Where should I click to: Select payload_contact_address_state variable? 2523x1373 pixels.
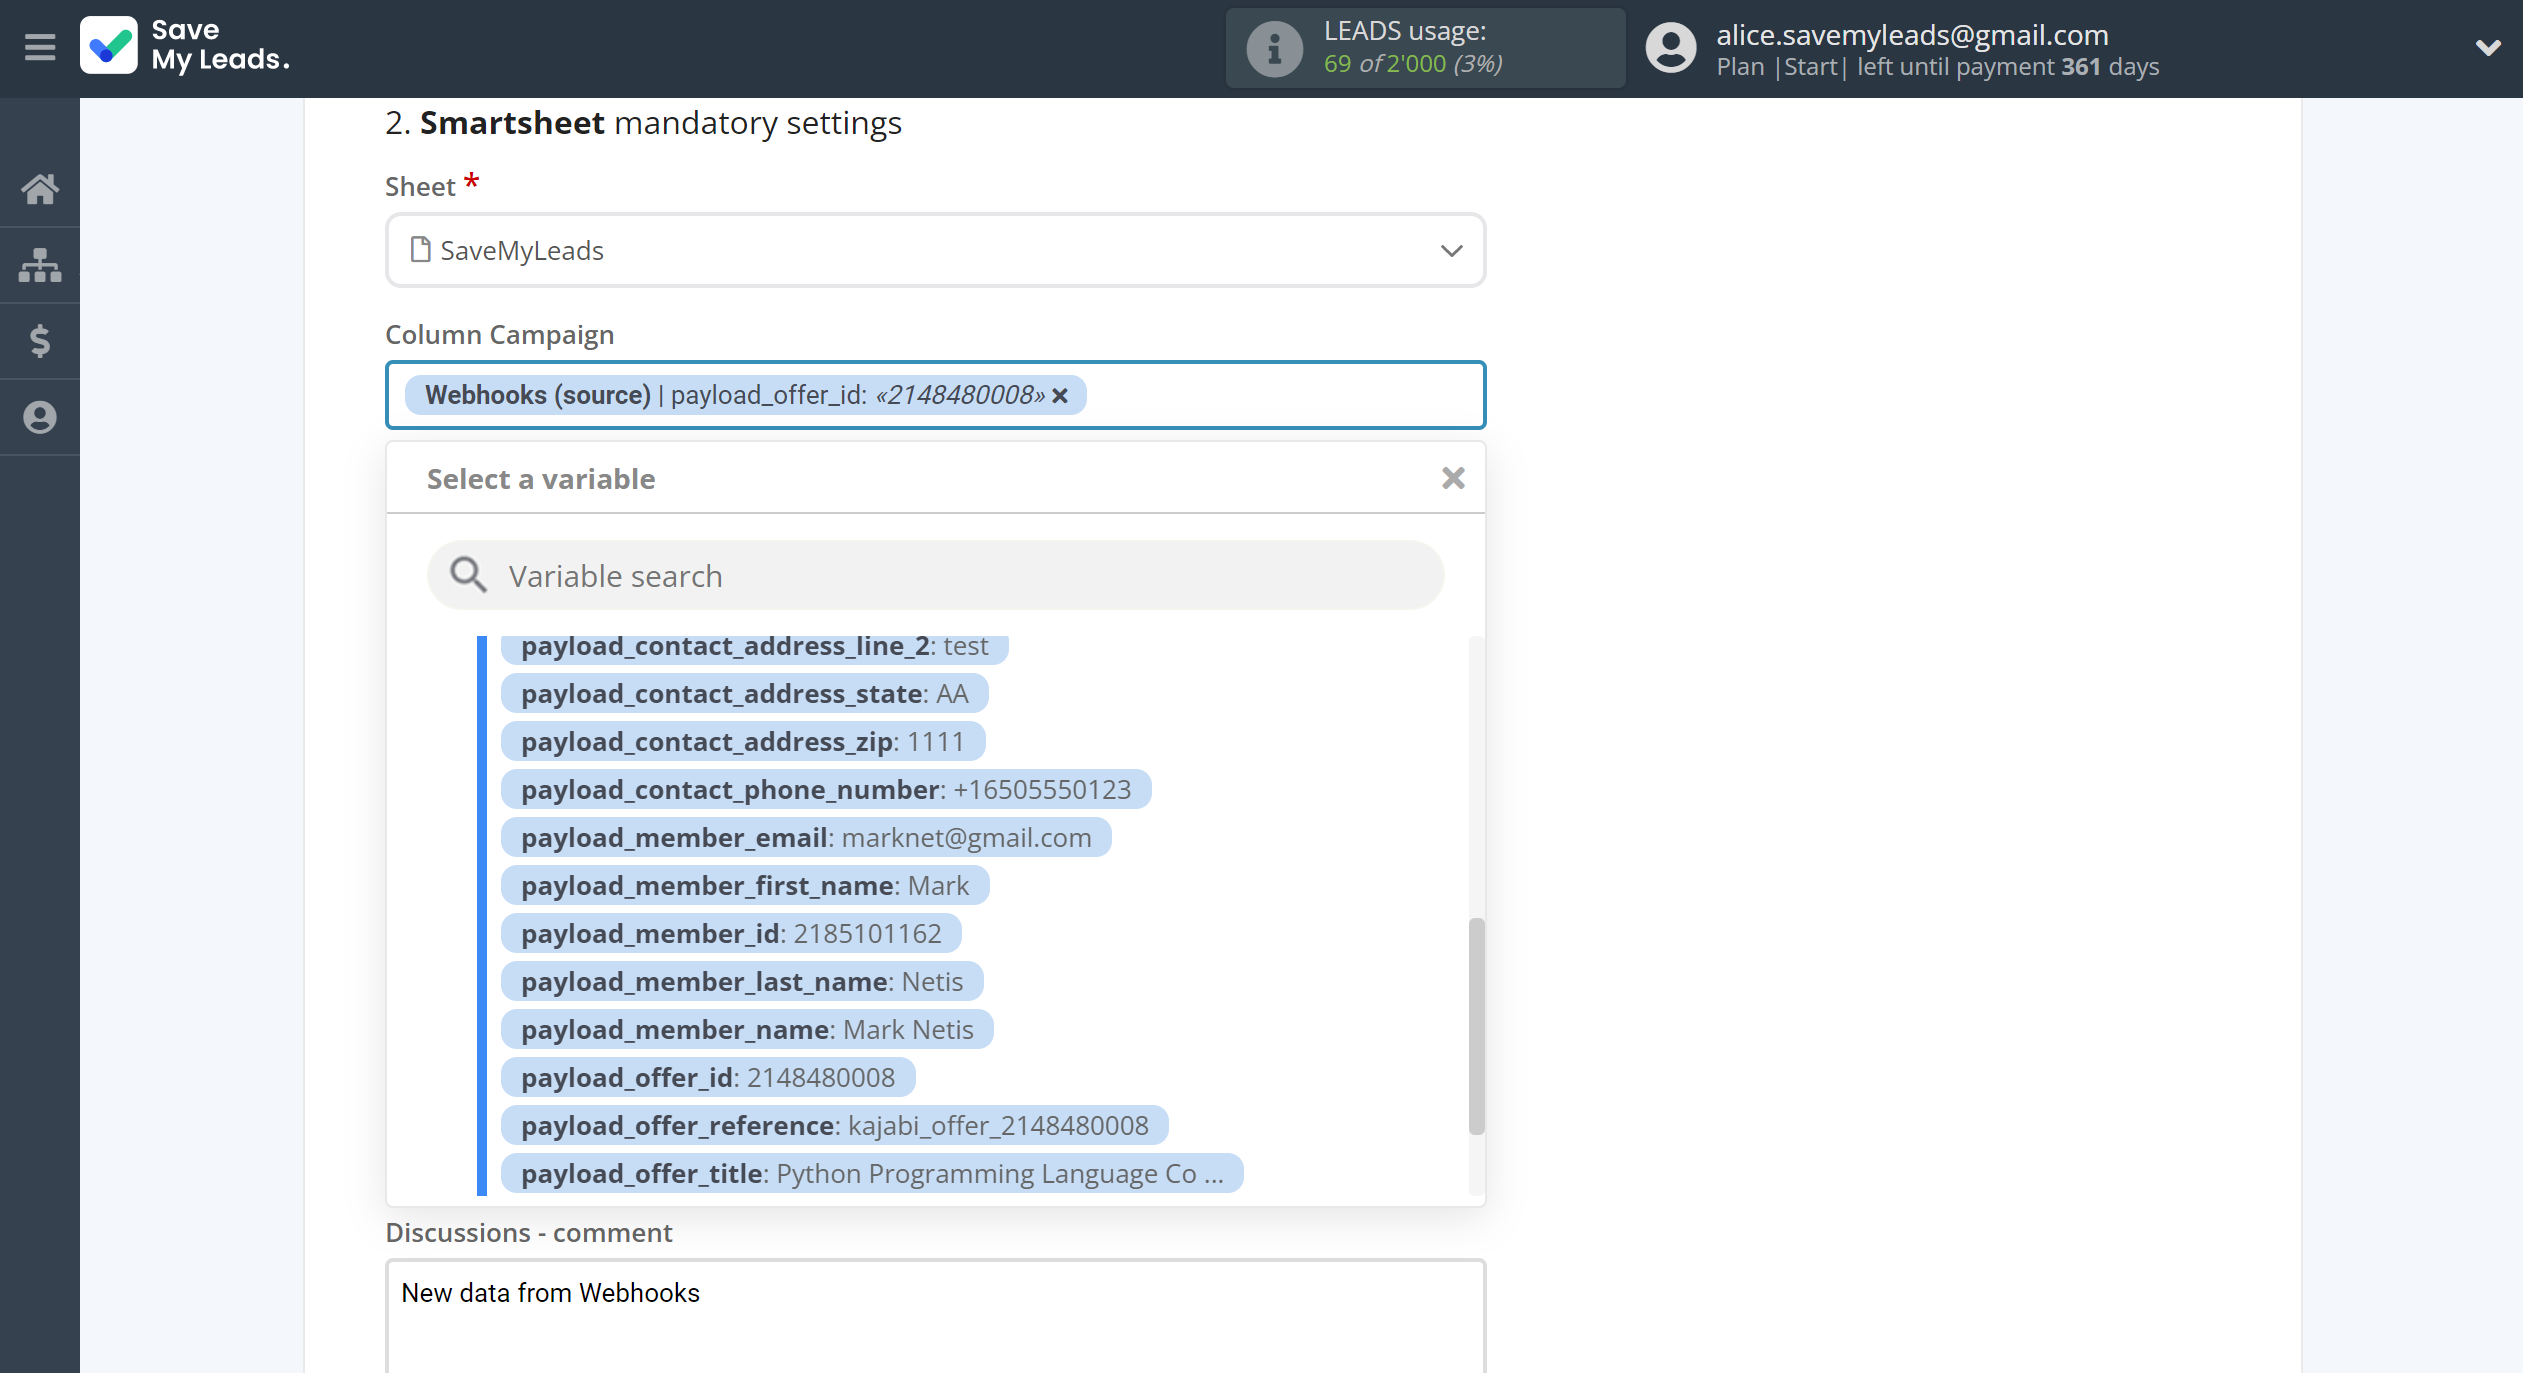pos(744,694)
